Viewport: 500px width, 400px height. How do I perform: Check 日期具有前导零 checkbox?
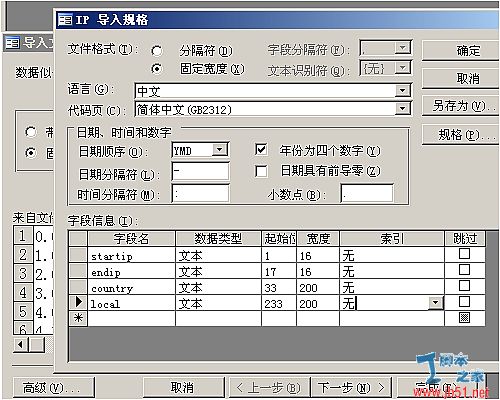coord(261,171)
